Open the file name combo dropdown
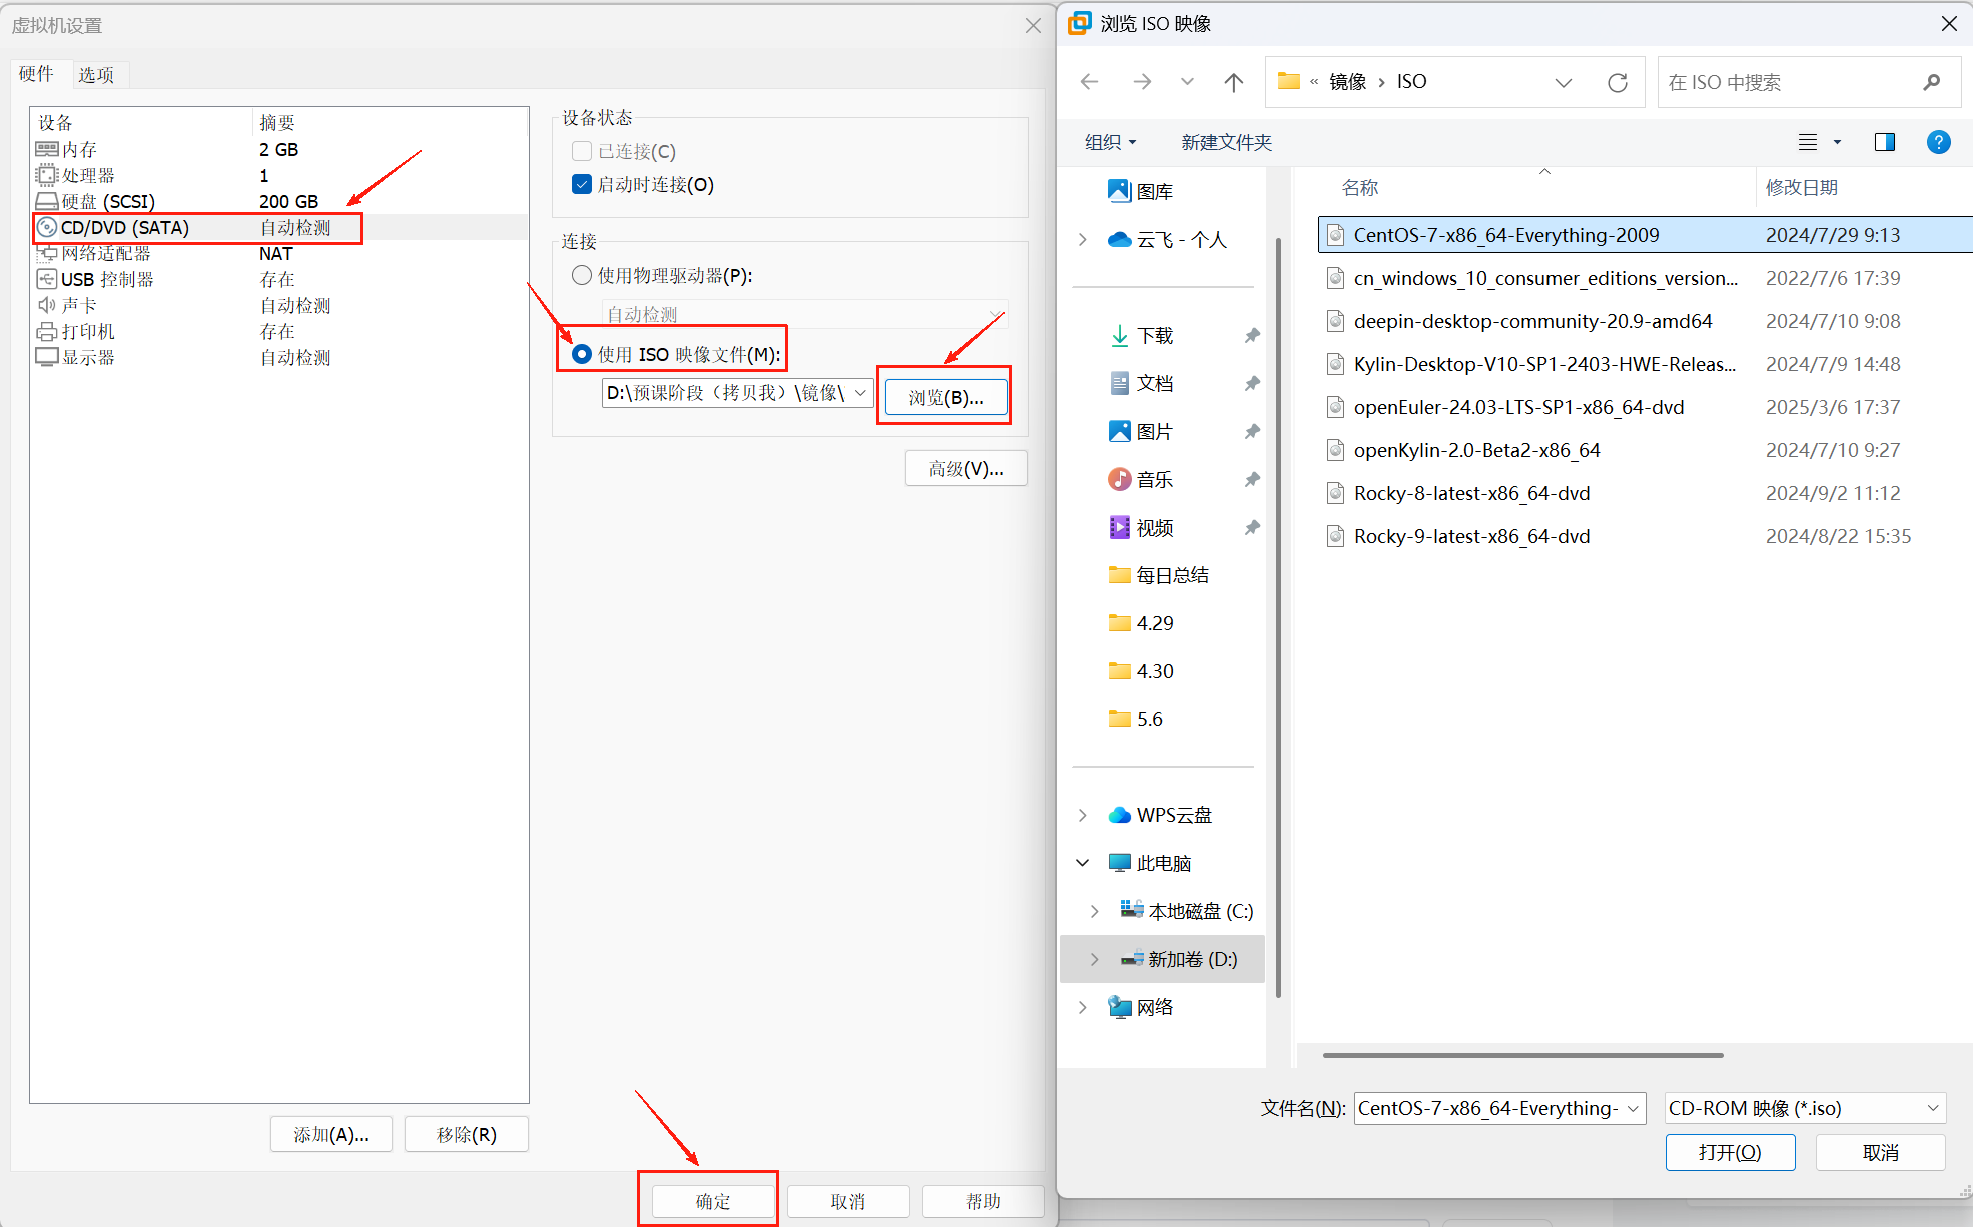Screen dimensions: 1973x1227 point(1633,1108)
